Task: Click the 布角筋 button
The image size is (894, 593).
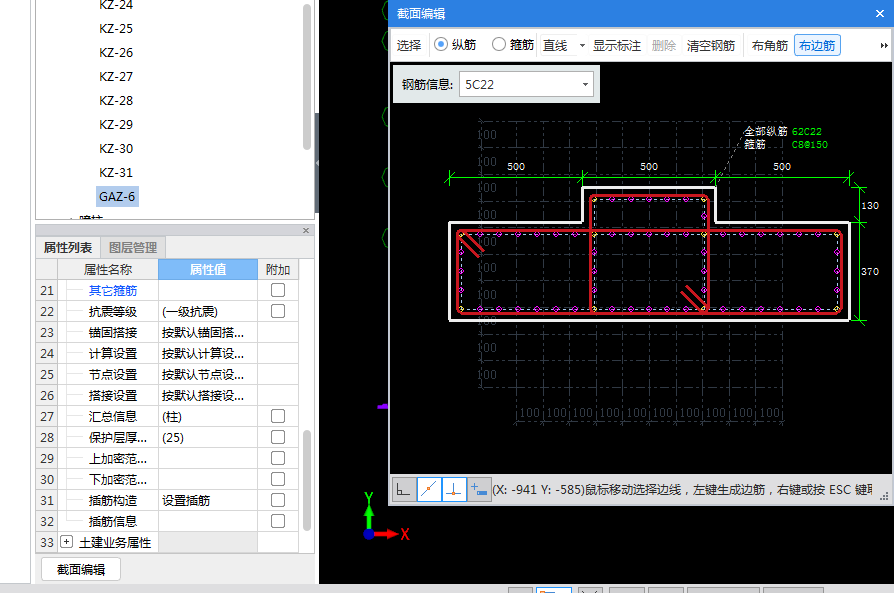Action: 770,46
